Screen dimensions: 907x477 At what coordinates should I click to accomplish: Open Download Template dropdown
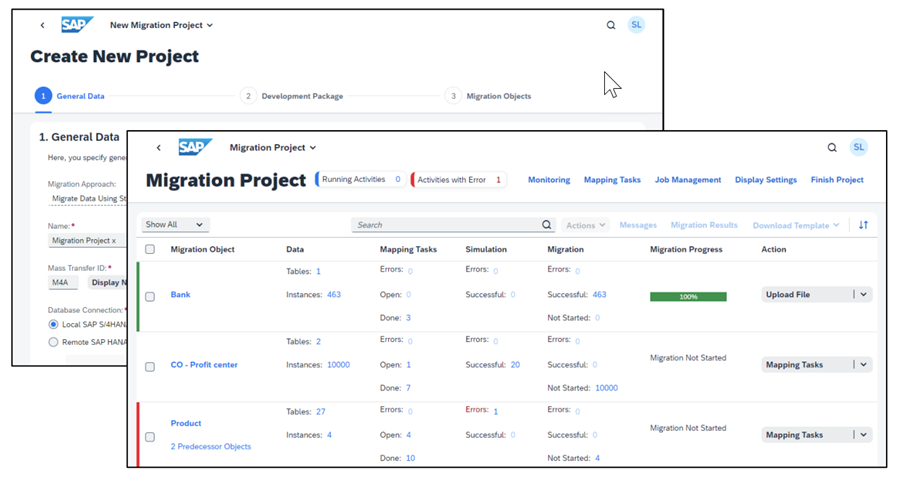click(x=796, y=225)
